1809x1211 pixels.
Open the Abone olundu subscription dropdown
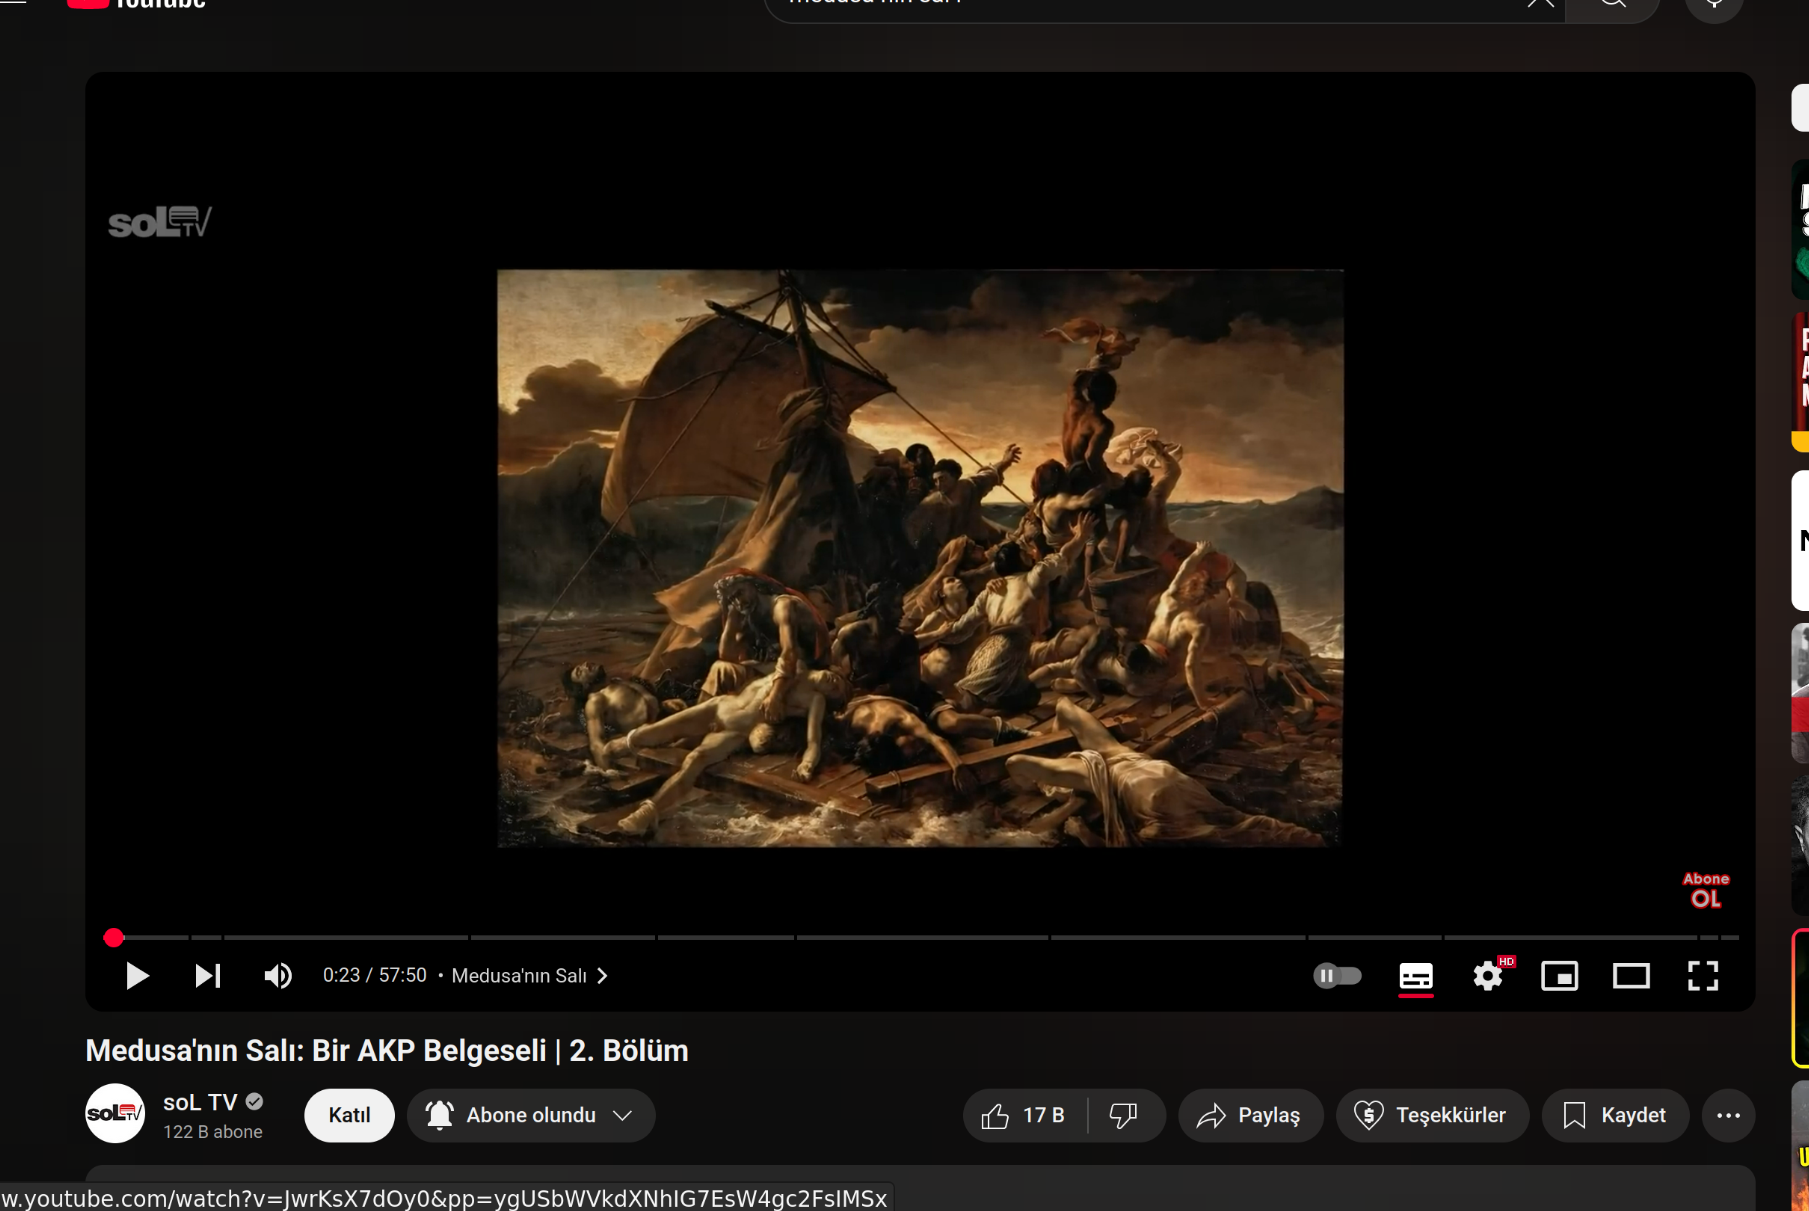pos(531,1116)
